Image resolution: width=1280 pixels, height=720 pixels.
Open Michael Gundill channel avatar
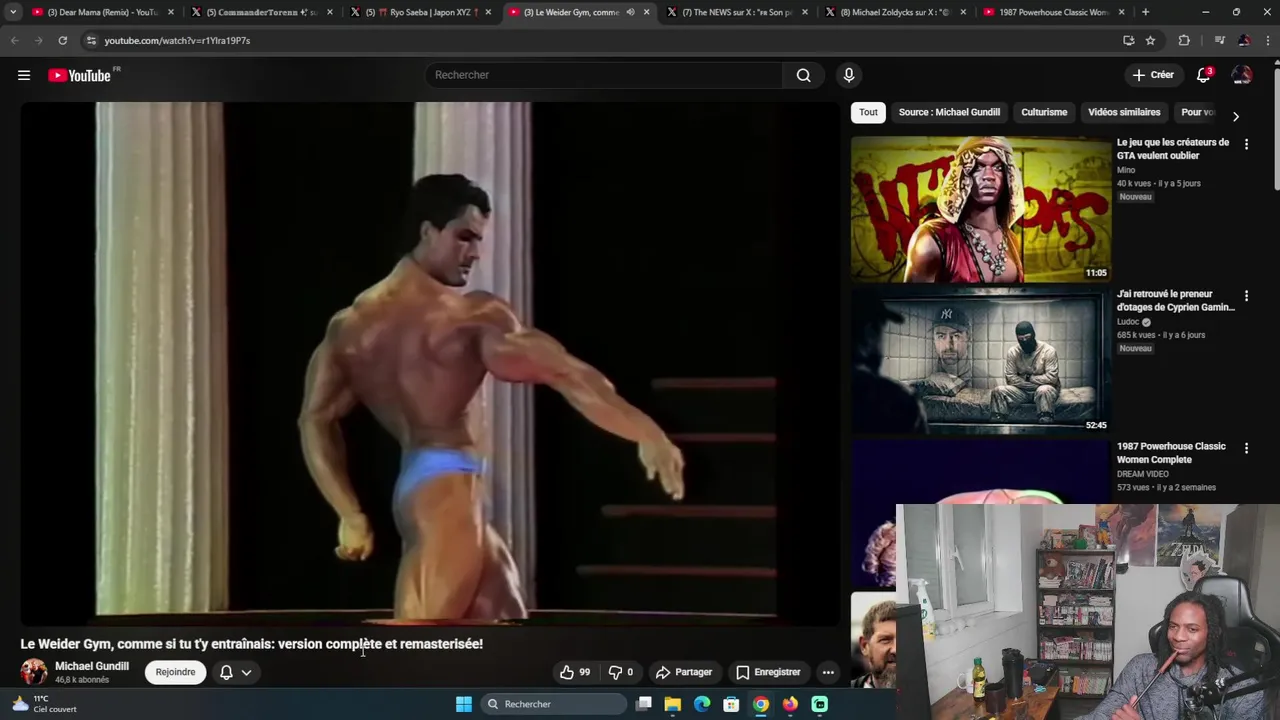tap(34, 672)
